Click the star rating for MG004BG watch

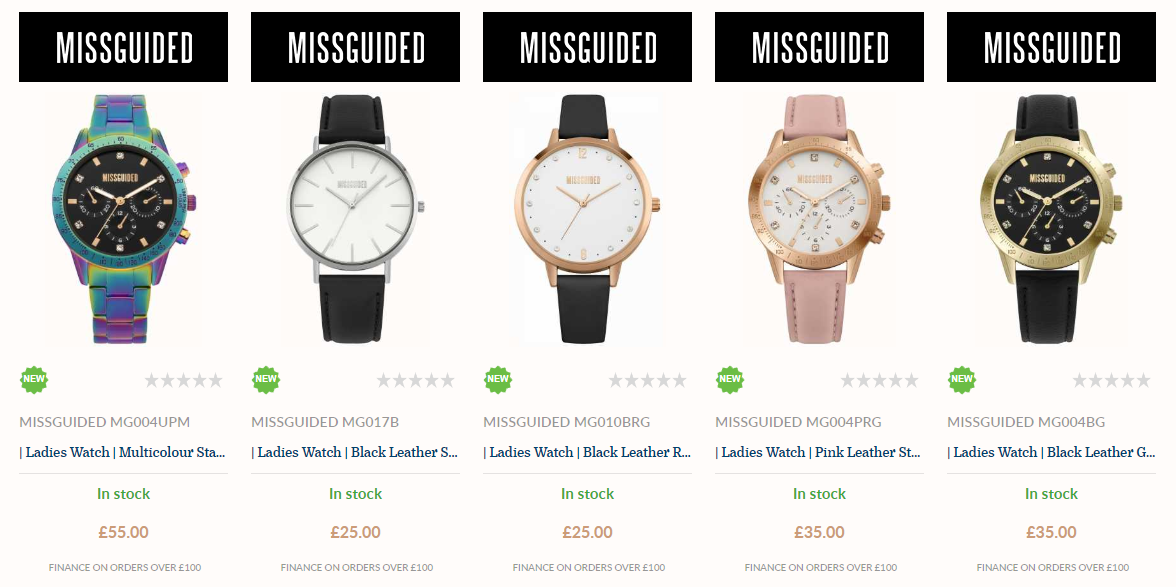coord(1112,381)
